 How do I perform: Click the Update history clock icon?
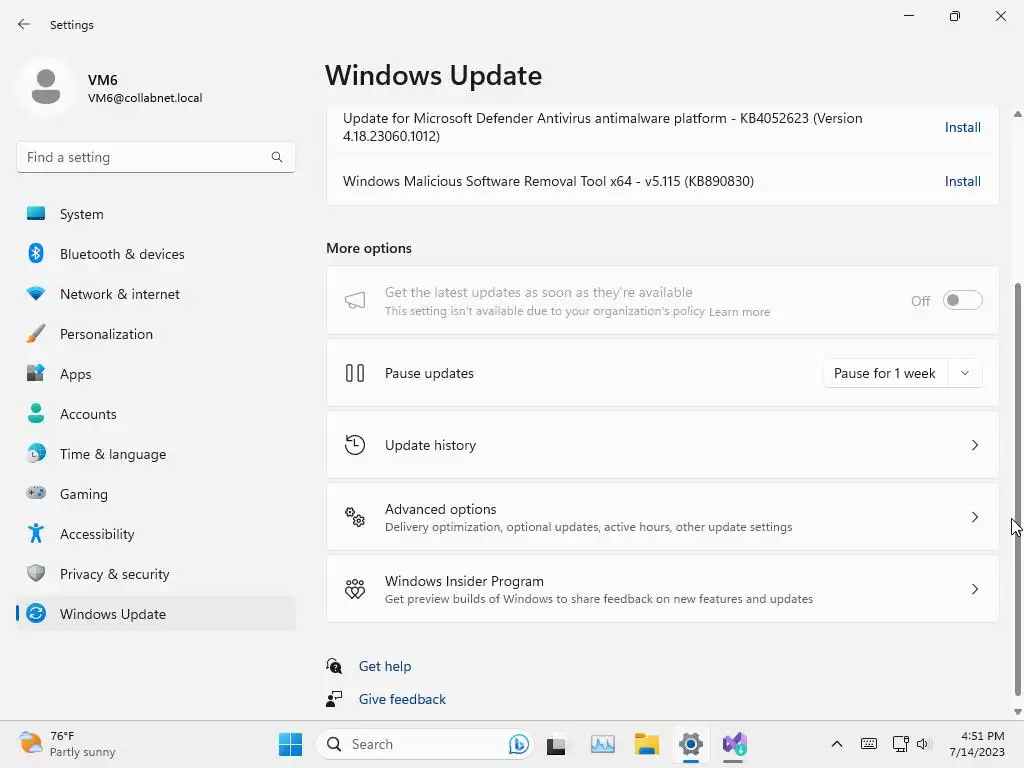coord(355,445)
